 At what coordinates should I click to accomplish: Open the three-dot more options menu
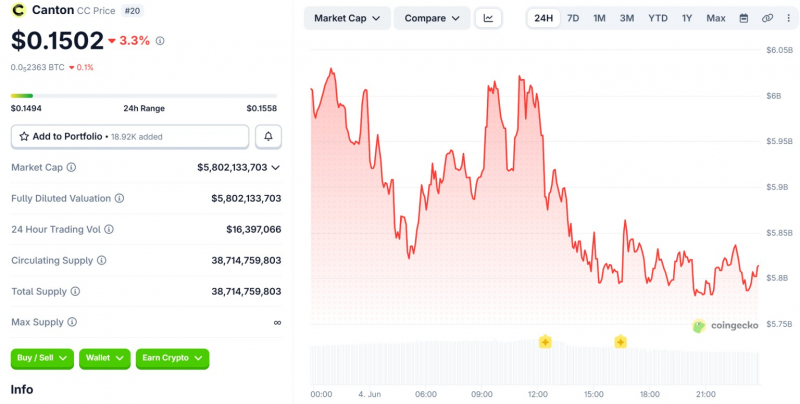tap(789, 18)
